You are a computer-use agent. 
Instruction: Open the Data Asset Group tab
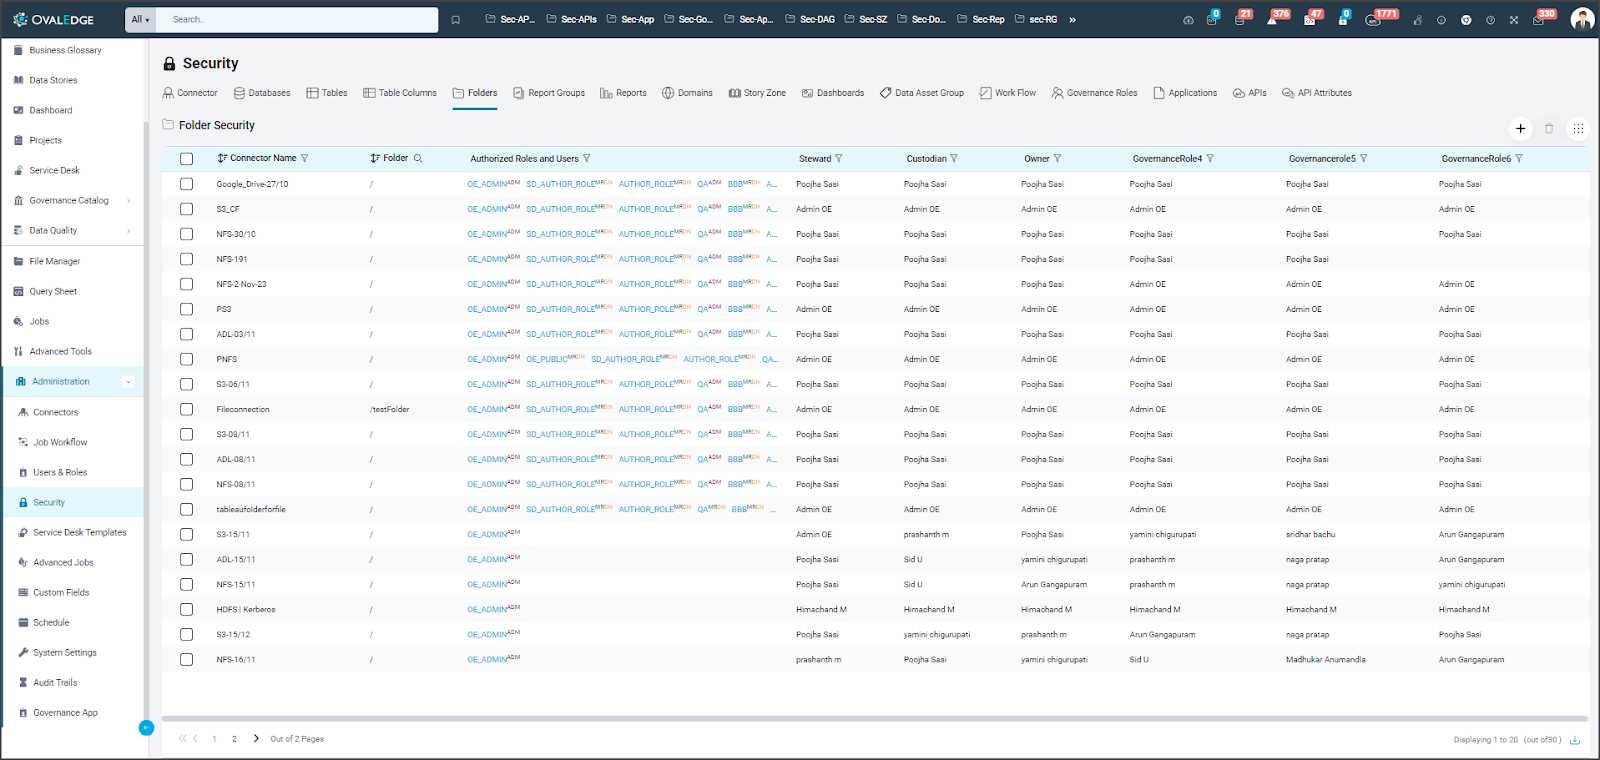[922, 93]
